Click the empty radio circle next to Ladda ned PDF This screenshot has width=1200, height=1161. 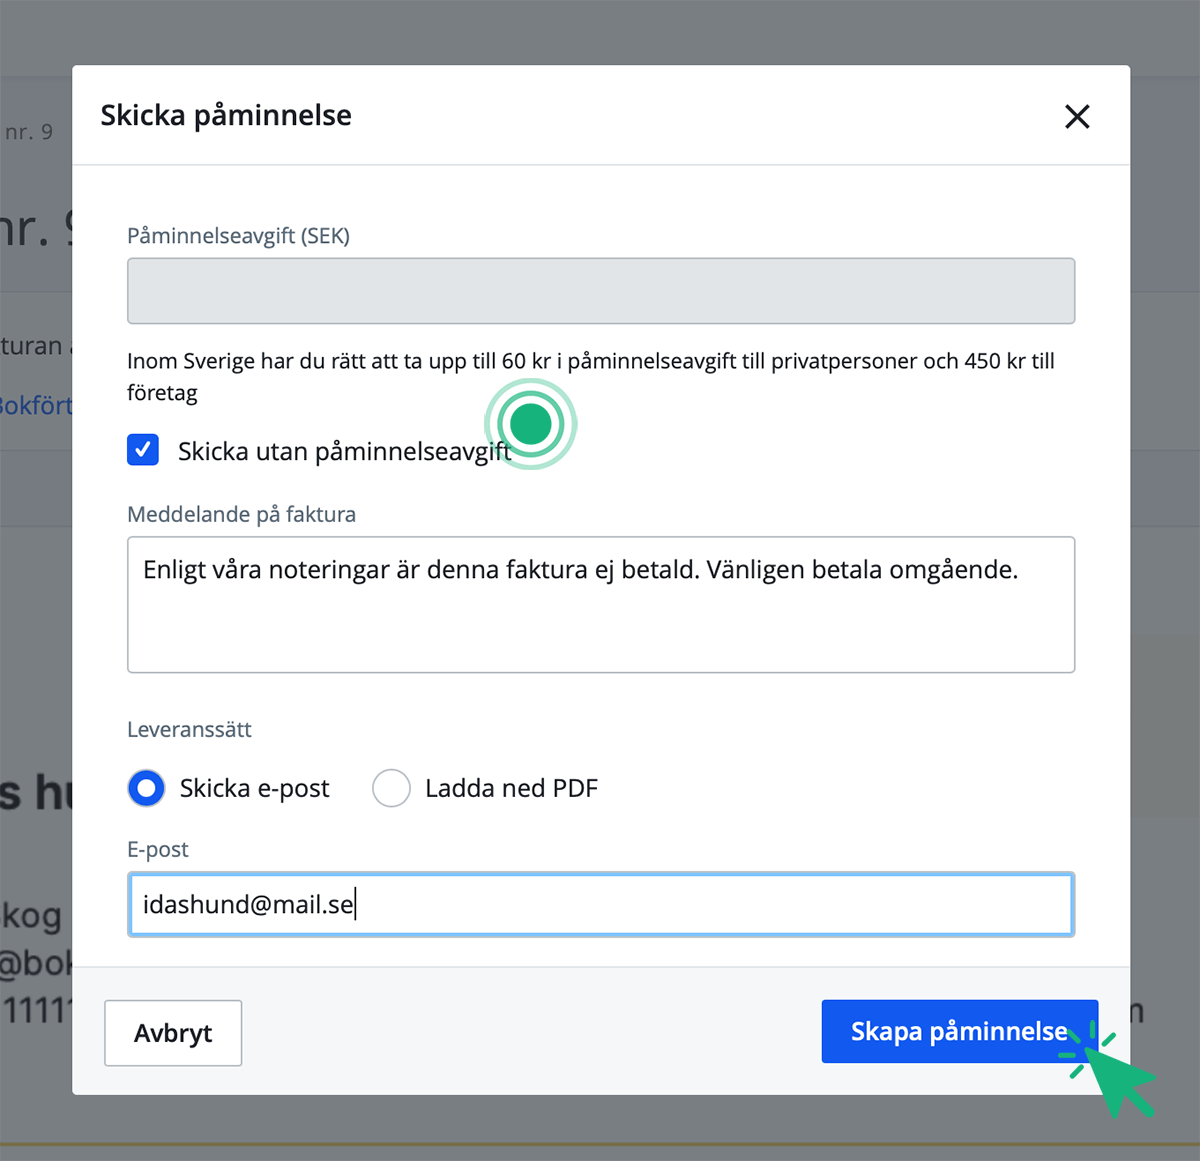point(392,788)
